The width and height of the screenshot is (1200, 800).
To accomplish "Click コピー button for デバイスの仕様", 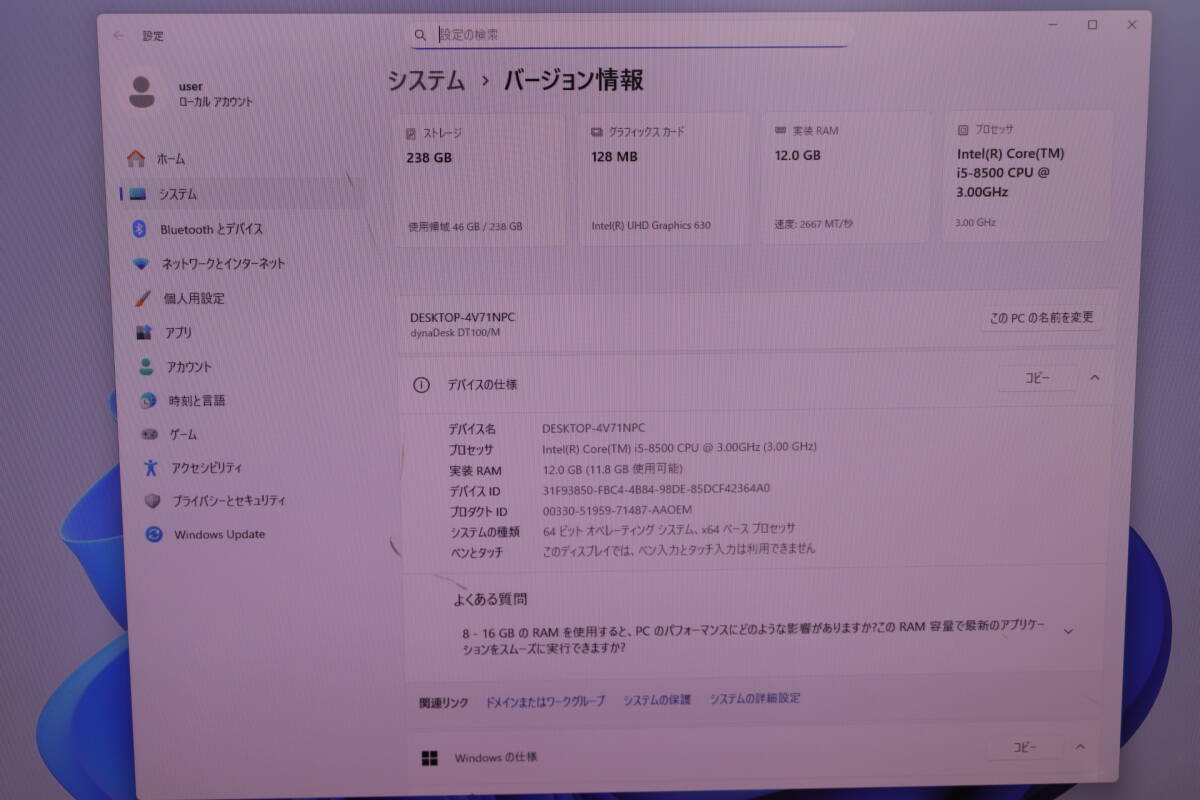I will [1037, 378].
